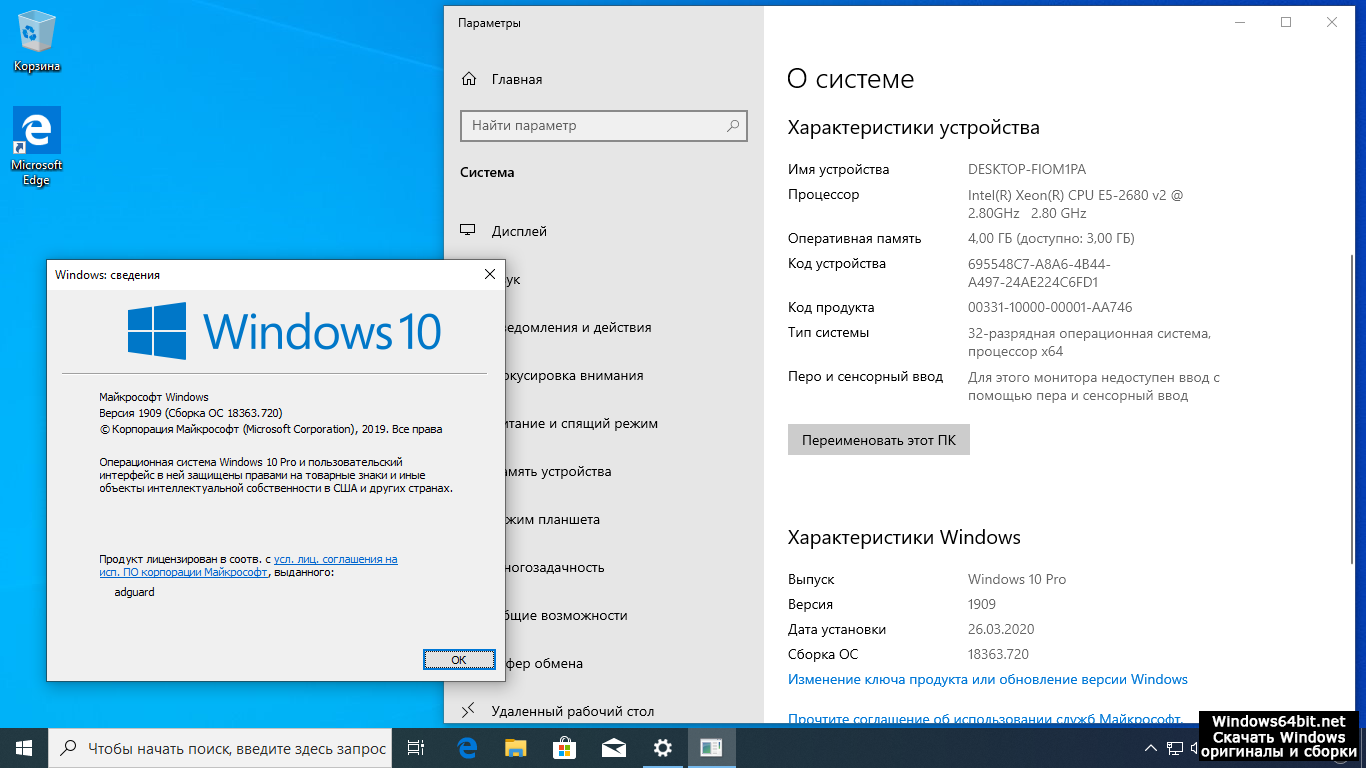Image resolution: width=1366 pixels, height=768 pixels.
Task: Open the Дисплей settings section
Action: click(519, 231)
